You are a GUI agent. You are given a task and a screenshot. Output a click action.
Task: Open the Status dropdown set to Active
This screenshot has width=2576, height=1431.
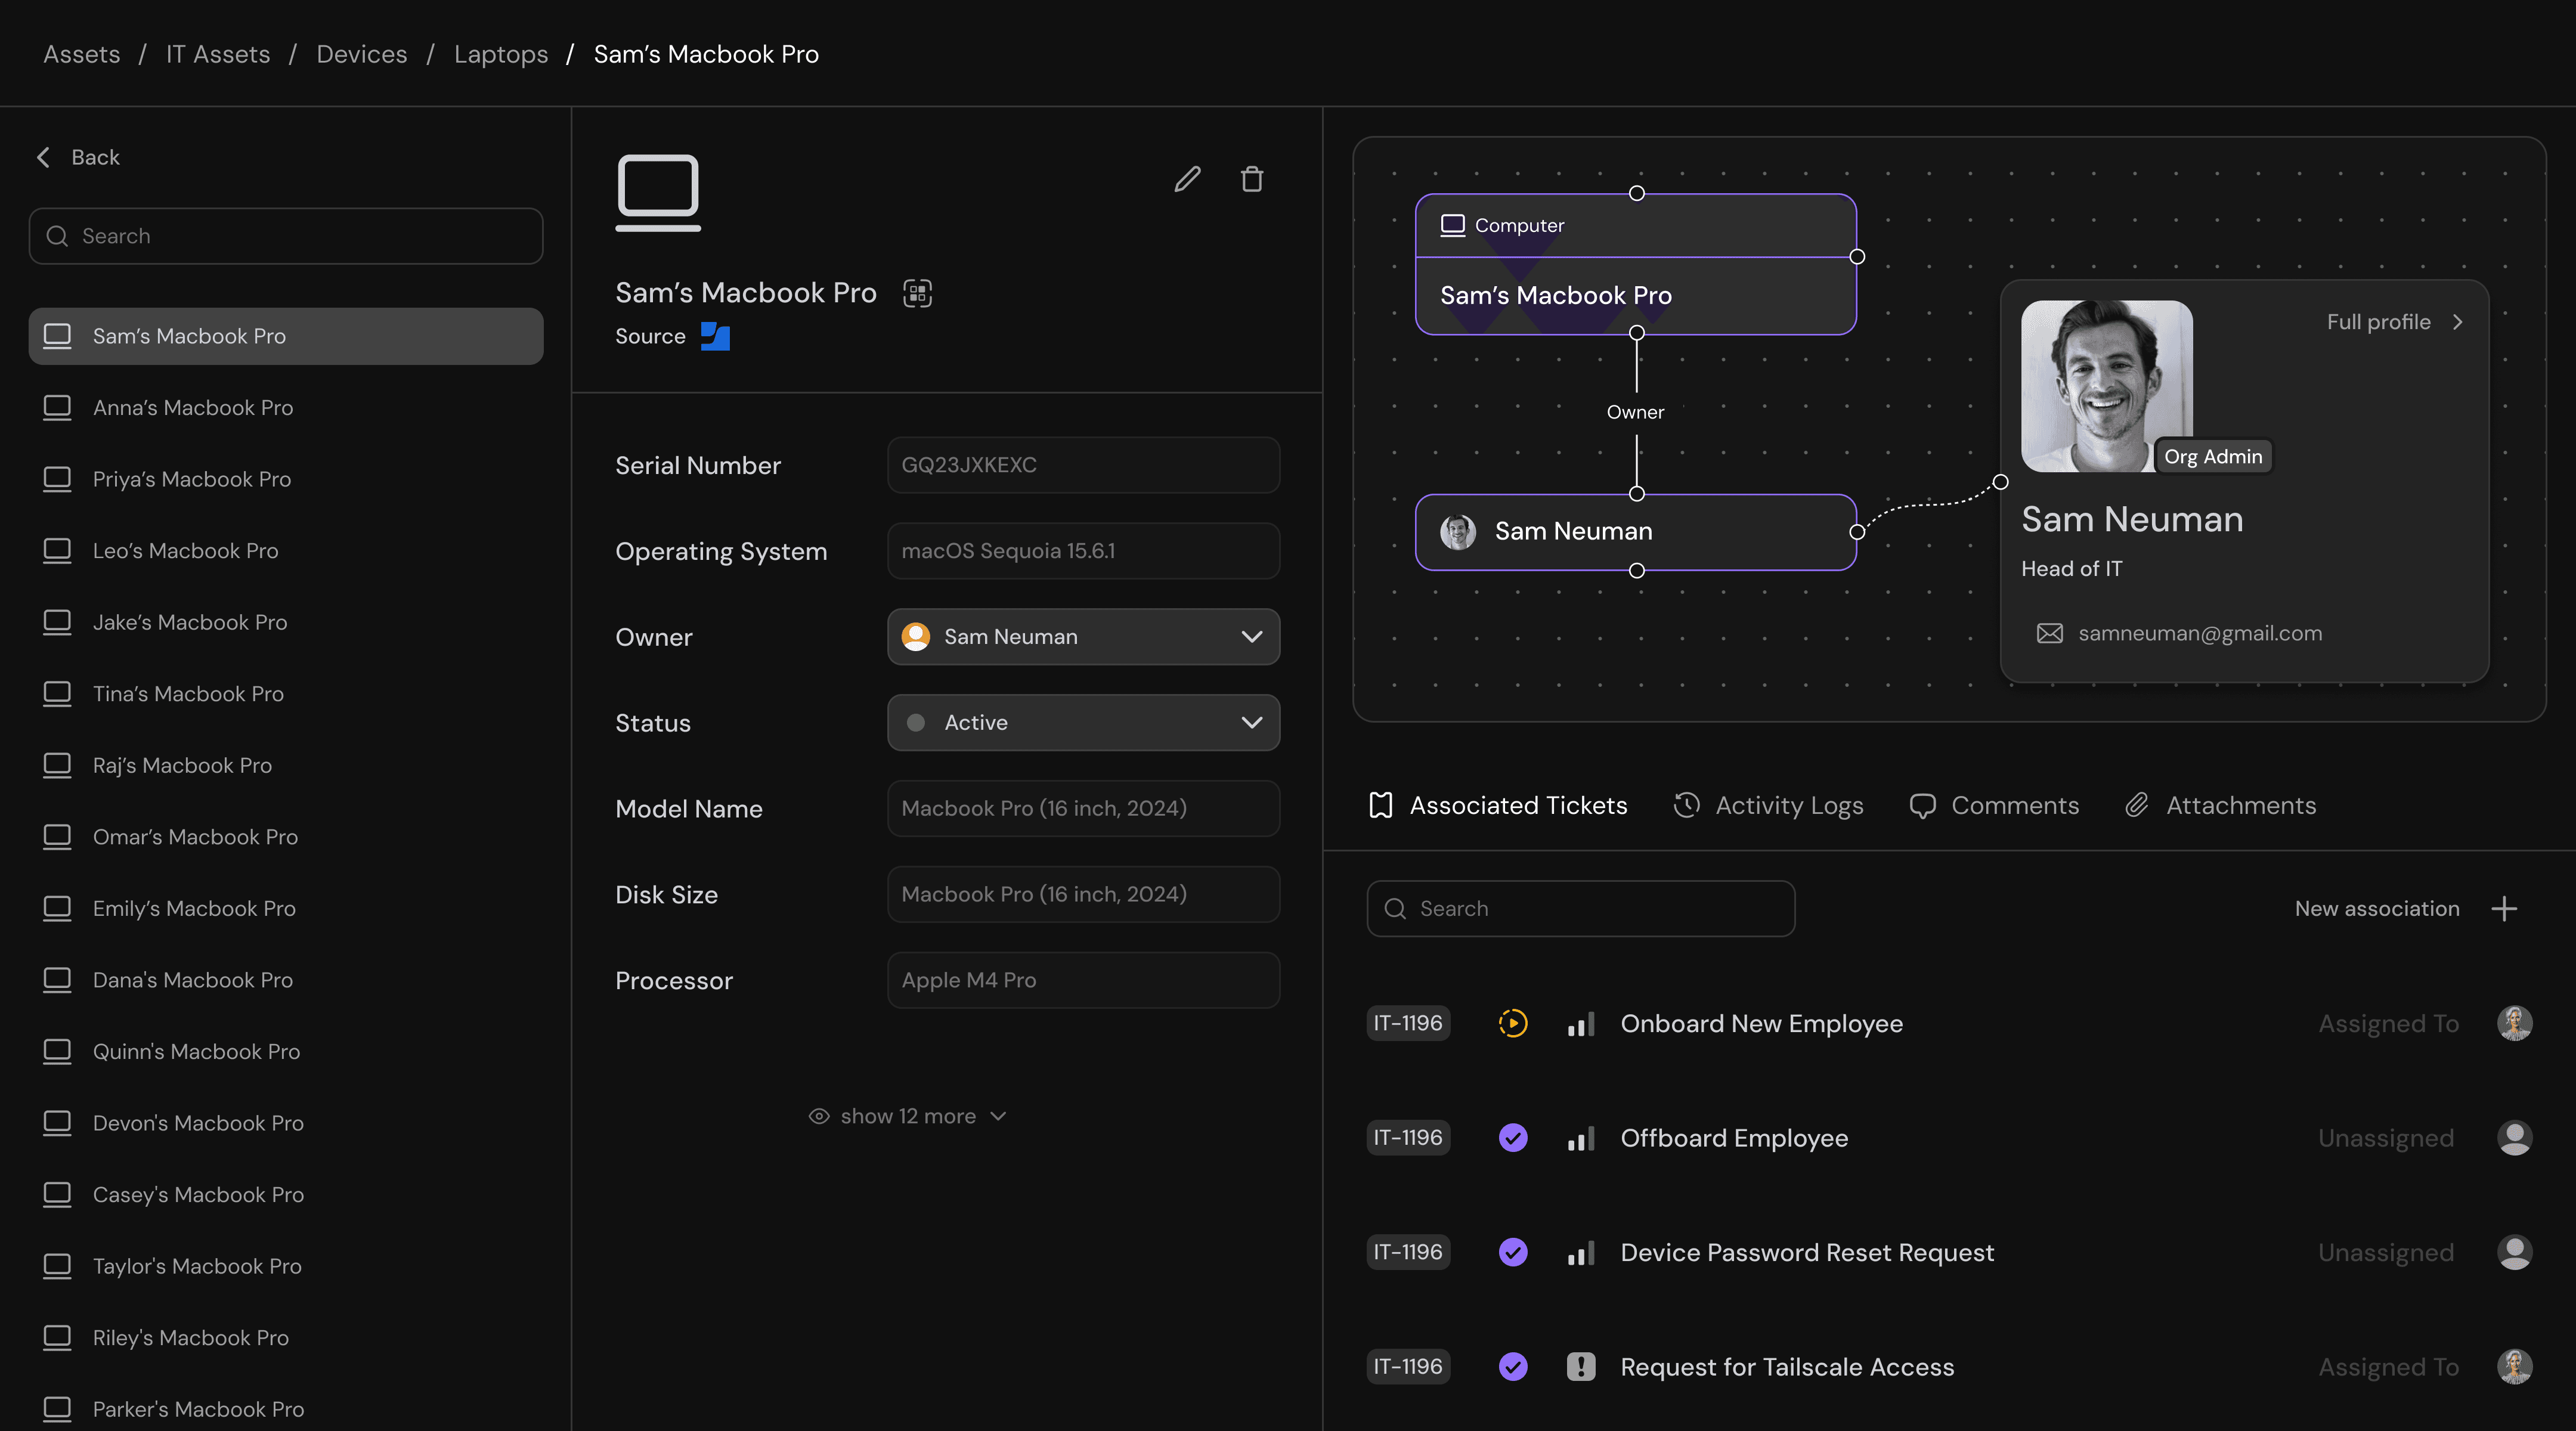click(1083, 722)
